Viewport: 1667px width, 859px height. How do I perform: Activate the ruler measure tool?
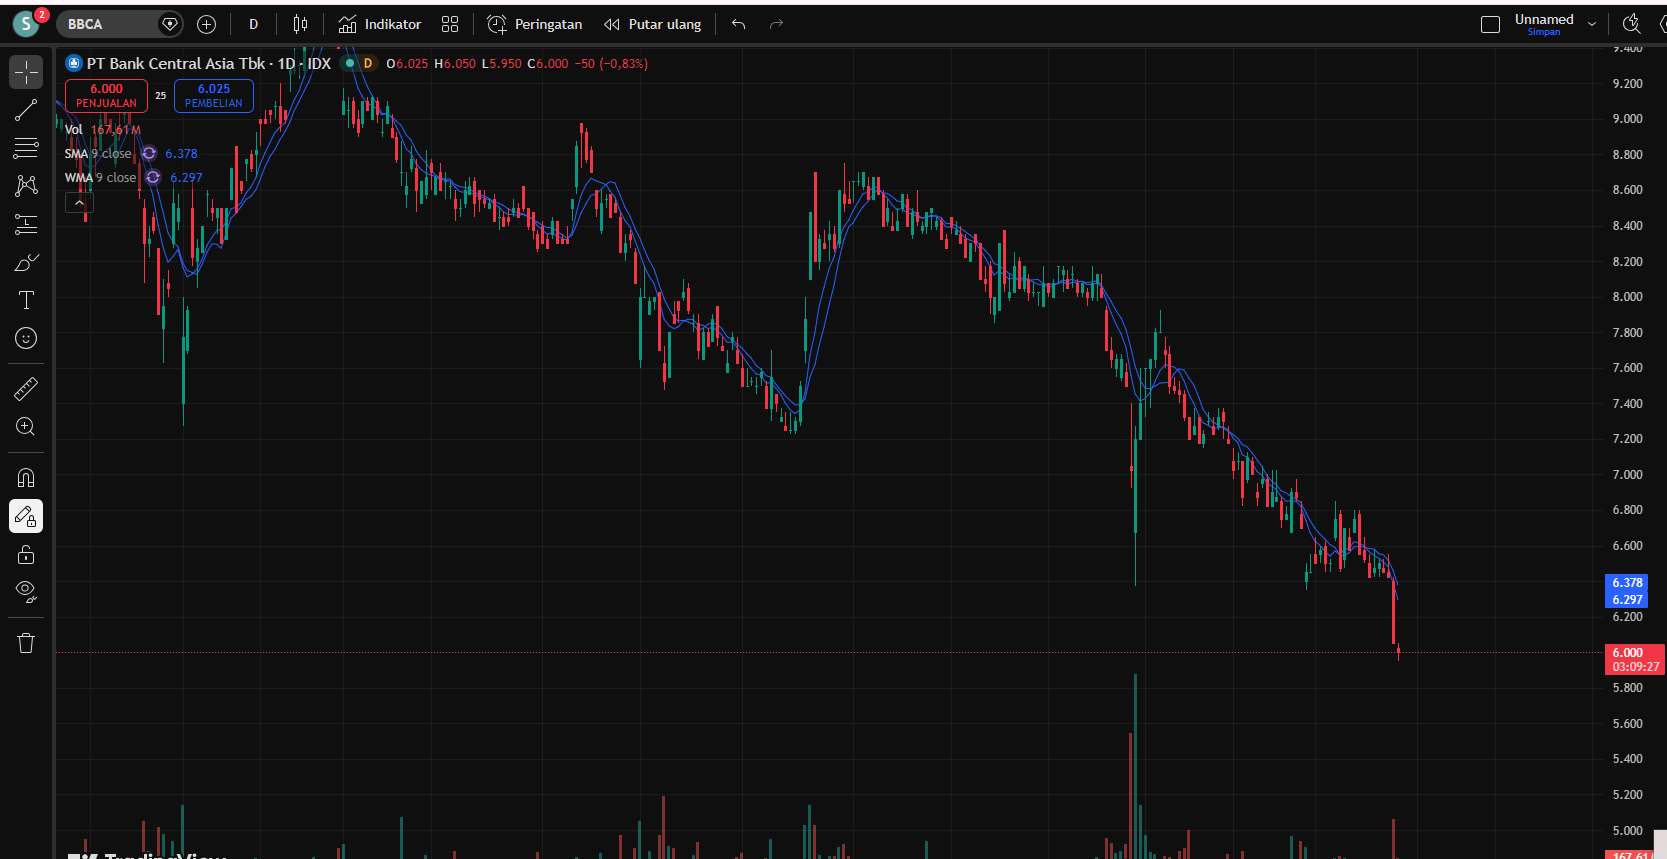click(x=26, y=388)
